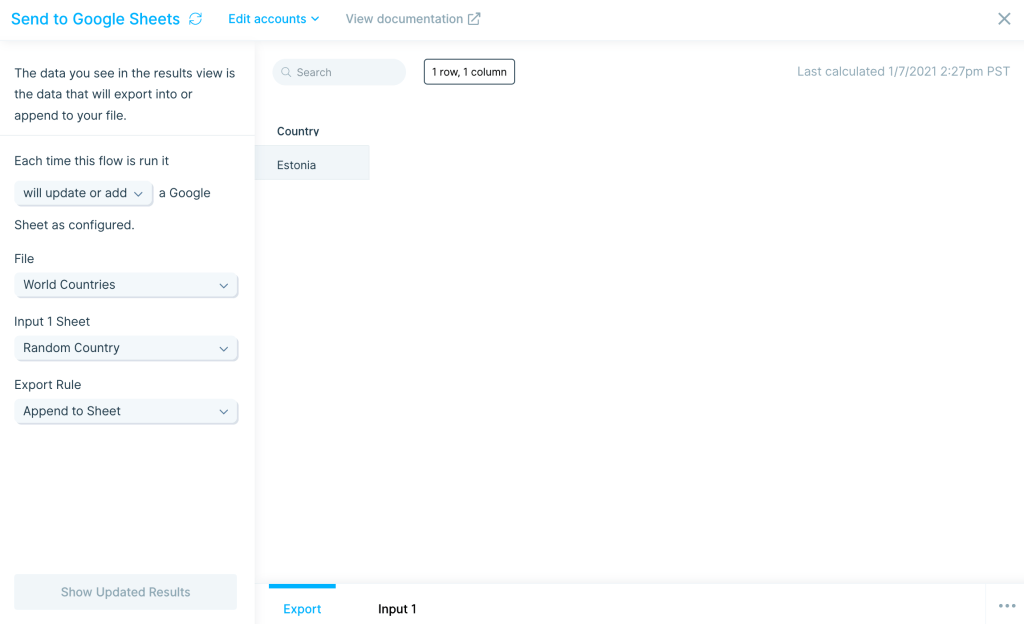This screenshot has width=1024, height=624.
Task: Click the refresh icon beside Send to Google Sheets
Action: coord(195,19)
